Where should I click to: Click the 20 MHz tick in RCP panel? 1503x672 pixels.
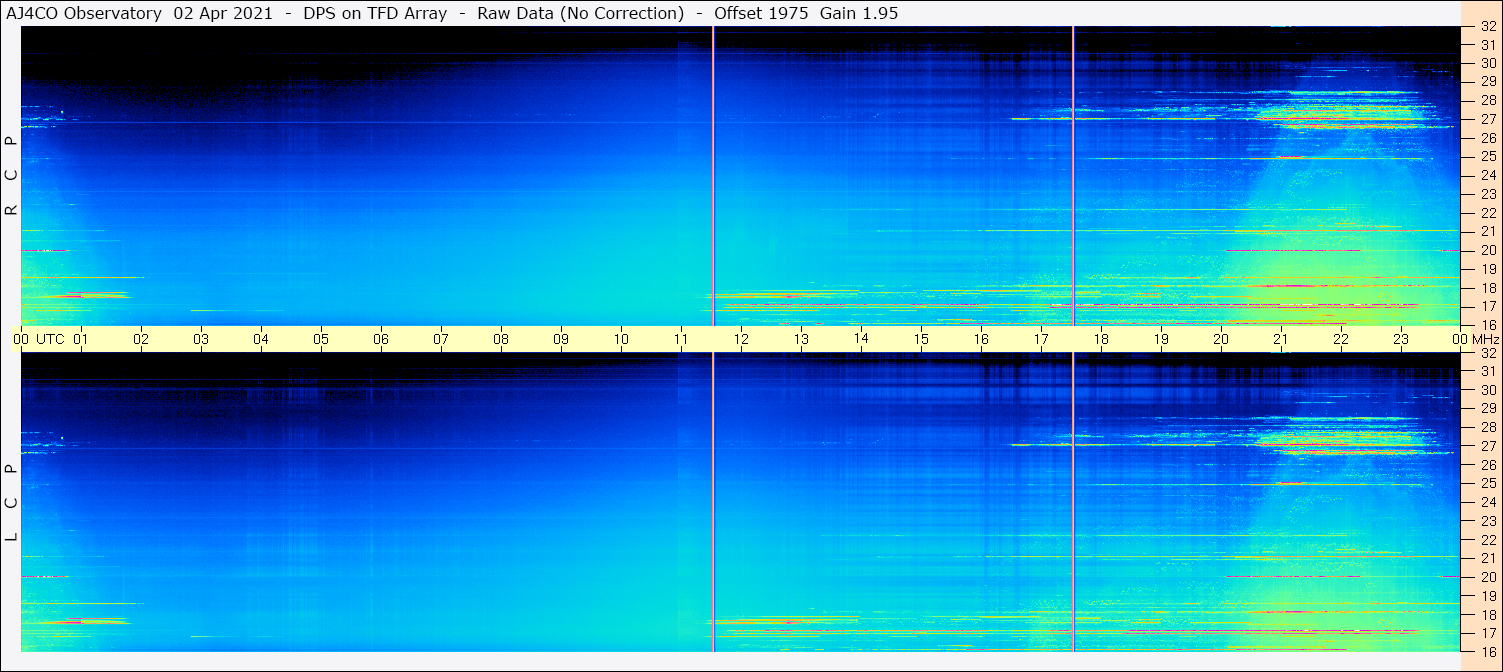pyautogui.click(x=1487, y=250)
